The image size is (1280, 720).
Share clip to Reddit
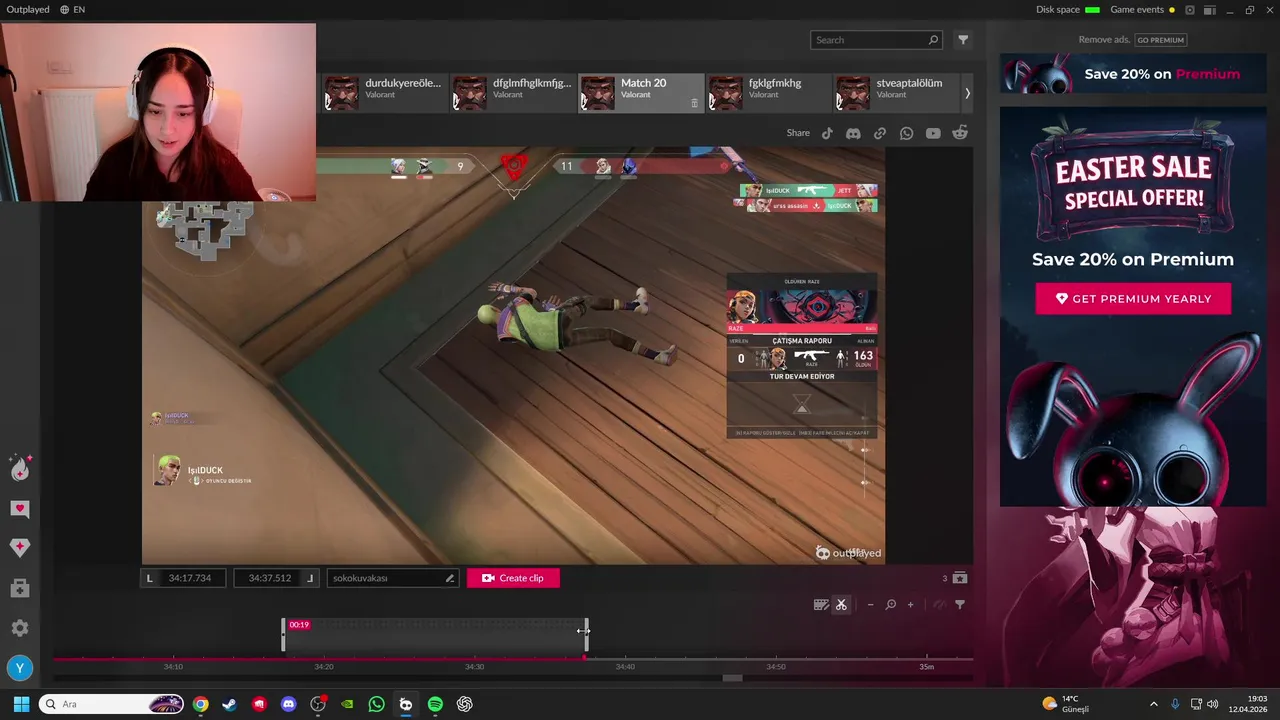pos(960,133)
